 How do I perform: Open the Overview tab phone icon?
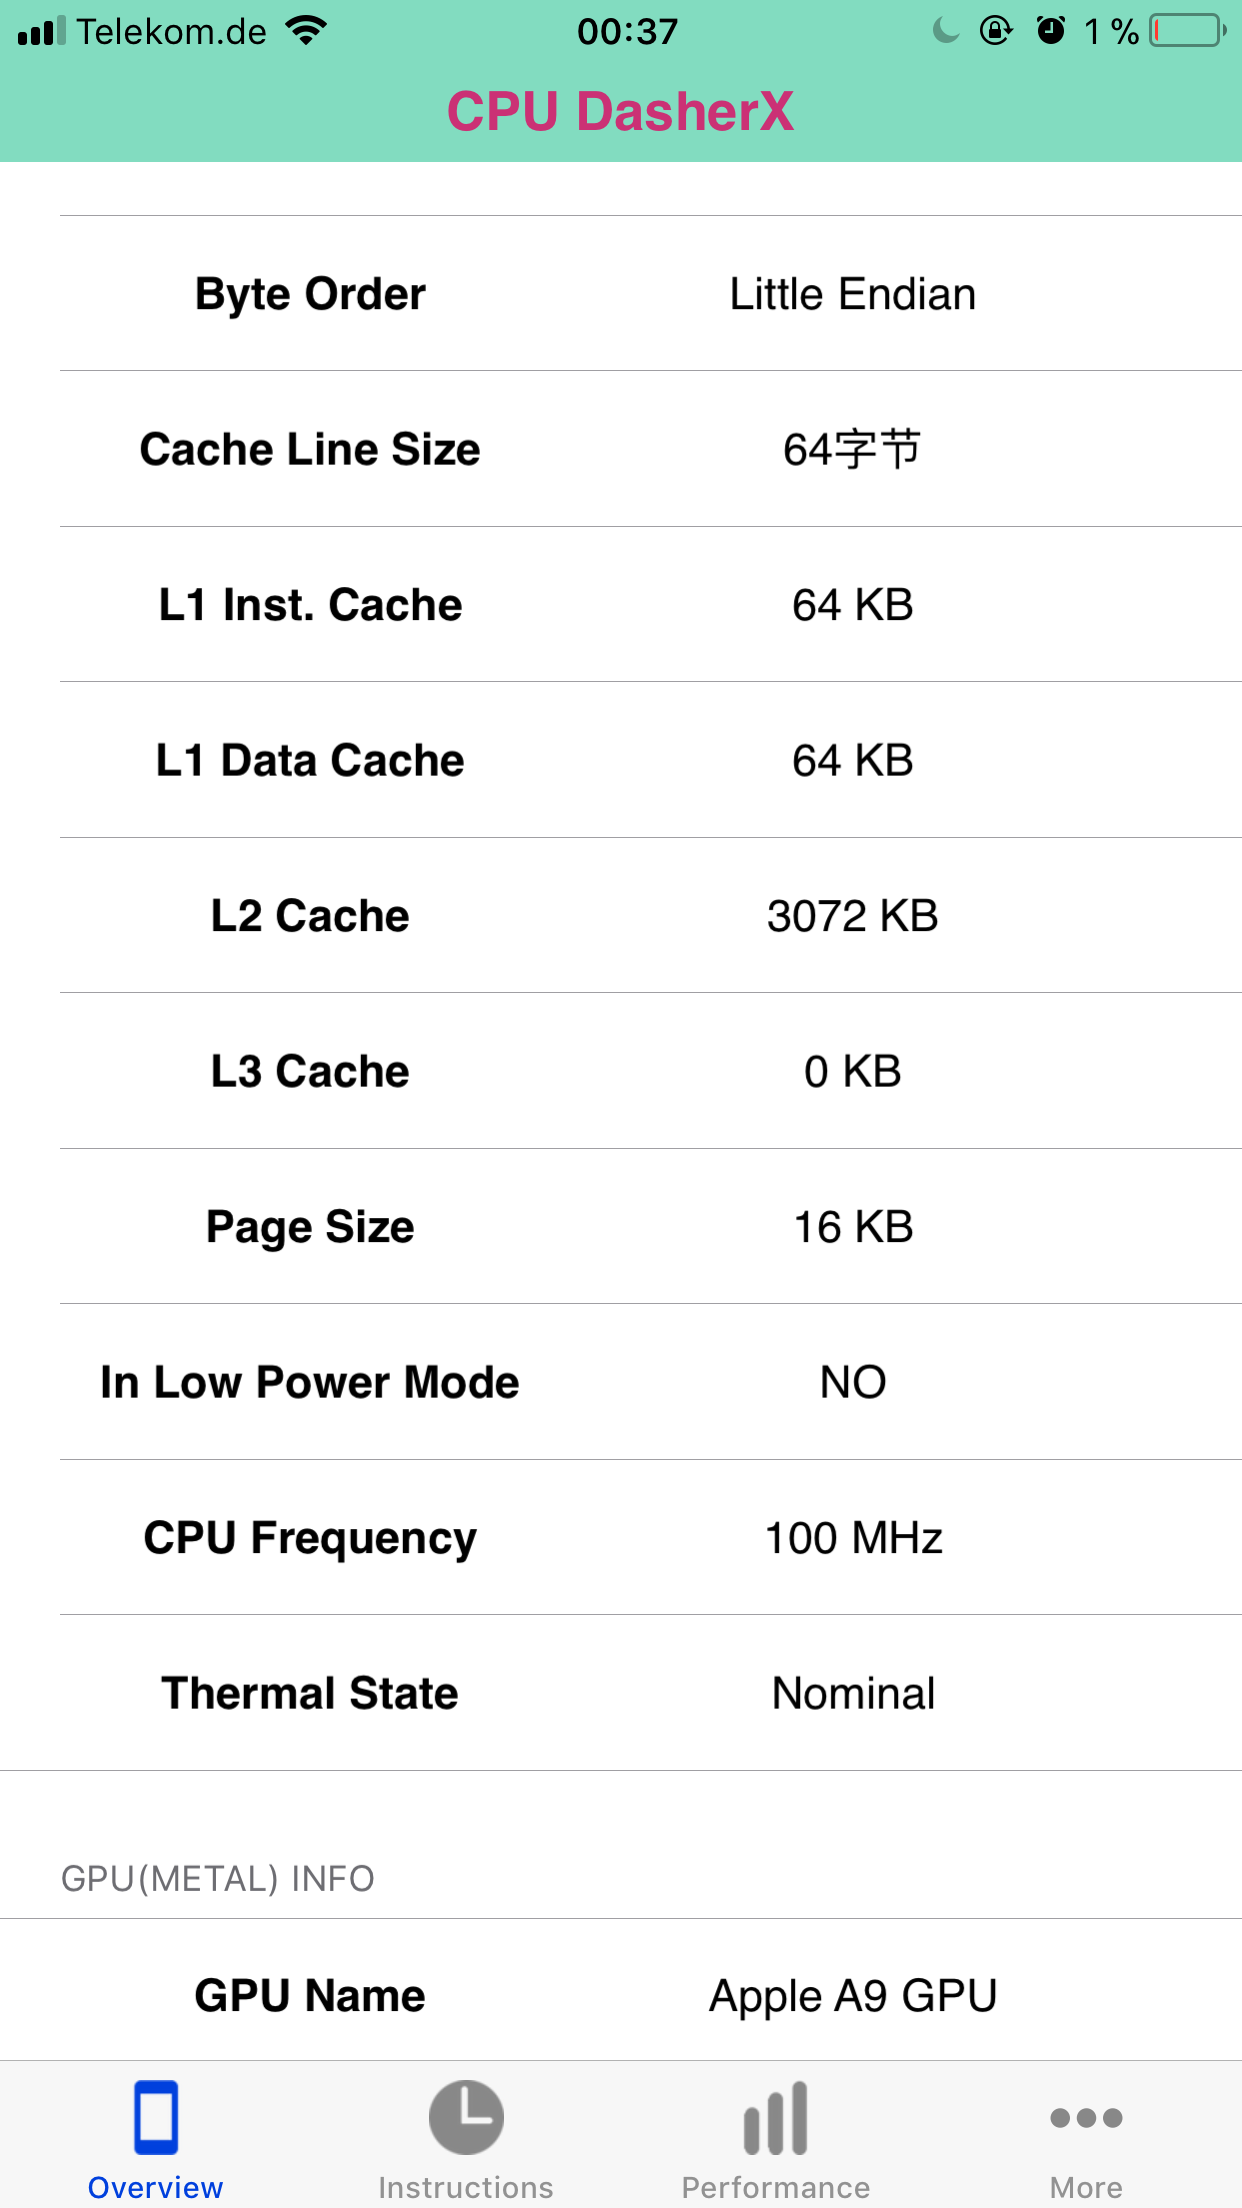coord(156,2117)
